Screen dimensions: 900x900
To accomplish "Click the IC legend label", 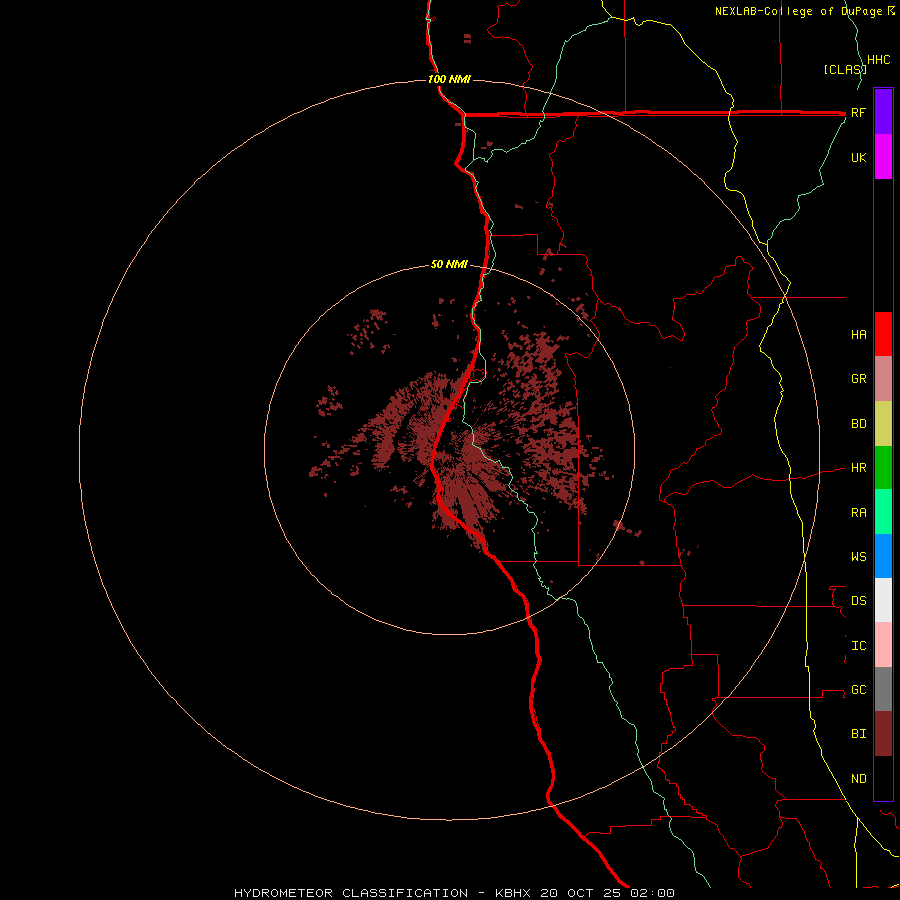I will pos(859,646).
